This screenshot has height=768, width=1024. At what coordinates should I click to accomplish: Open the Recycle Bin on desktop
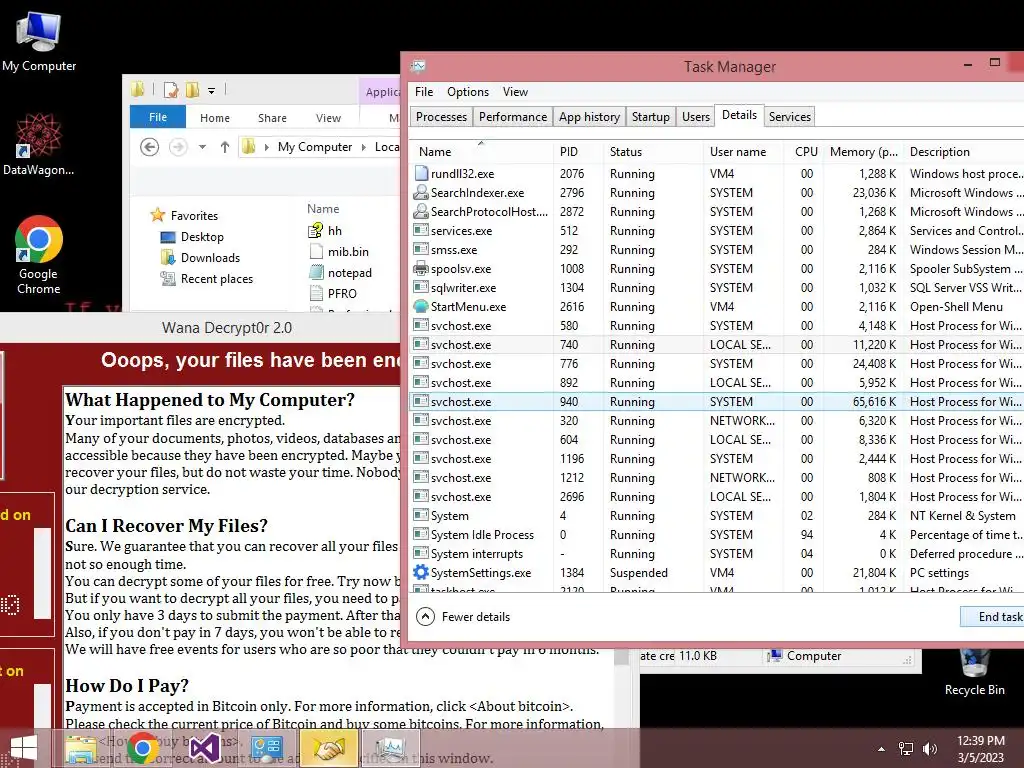[x=974, y=673]
